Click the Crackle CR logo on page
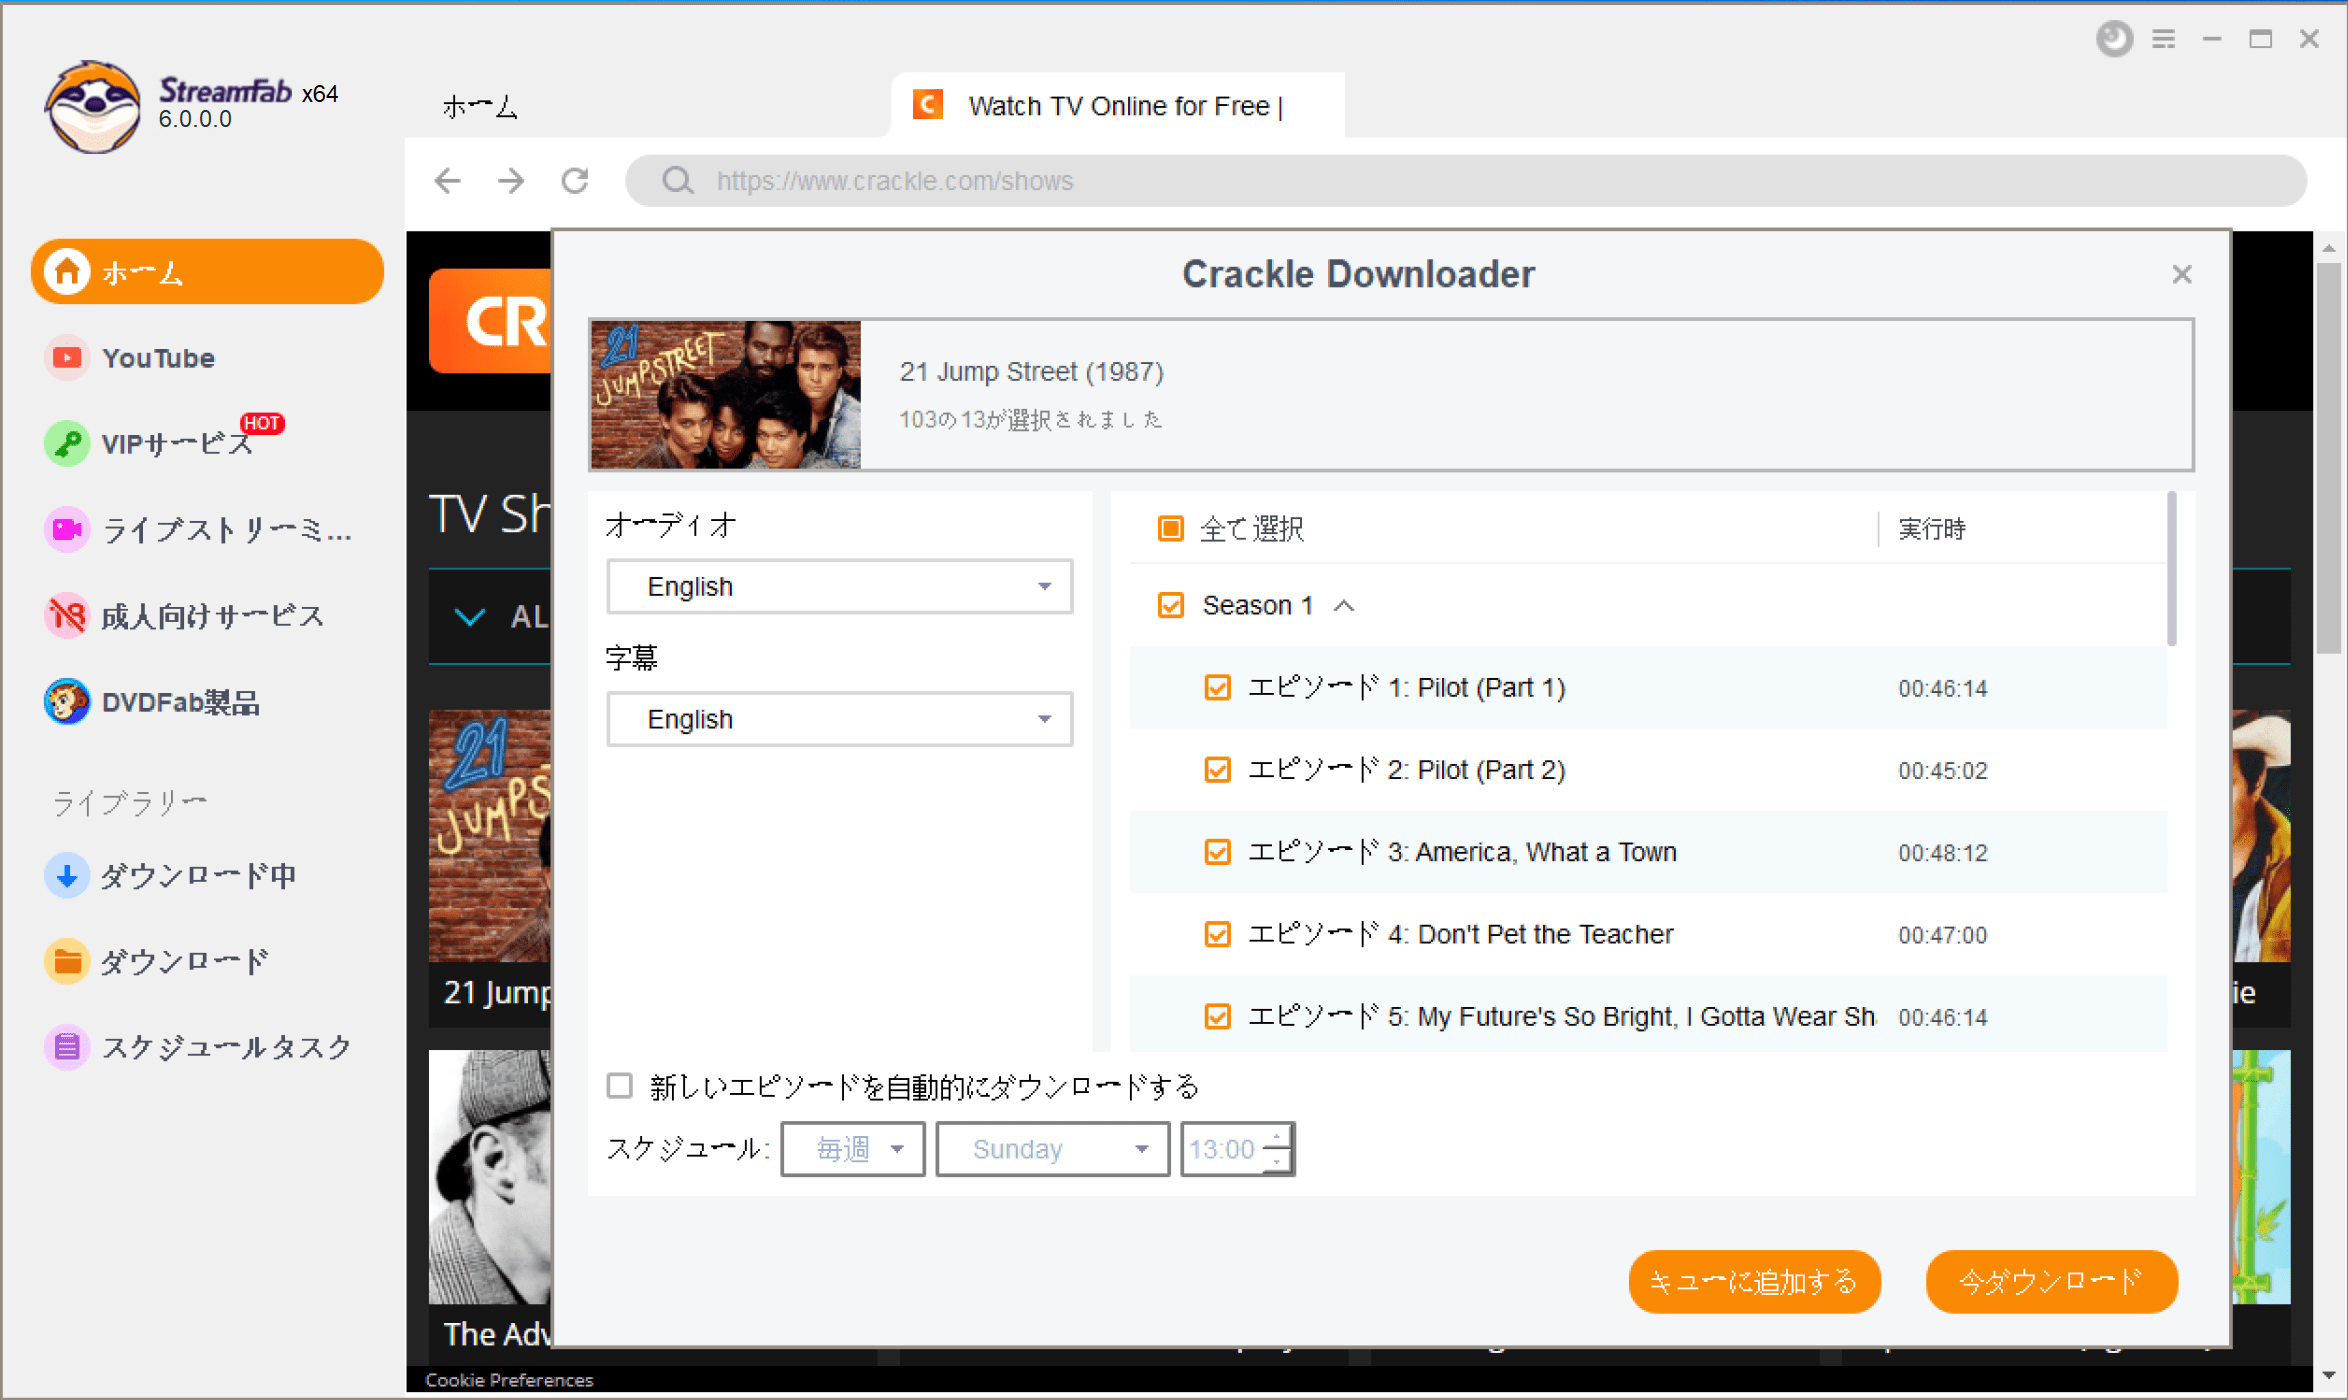 click(490, 321)
